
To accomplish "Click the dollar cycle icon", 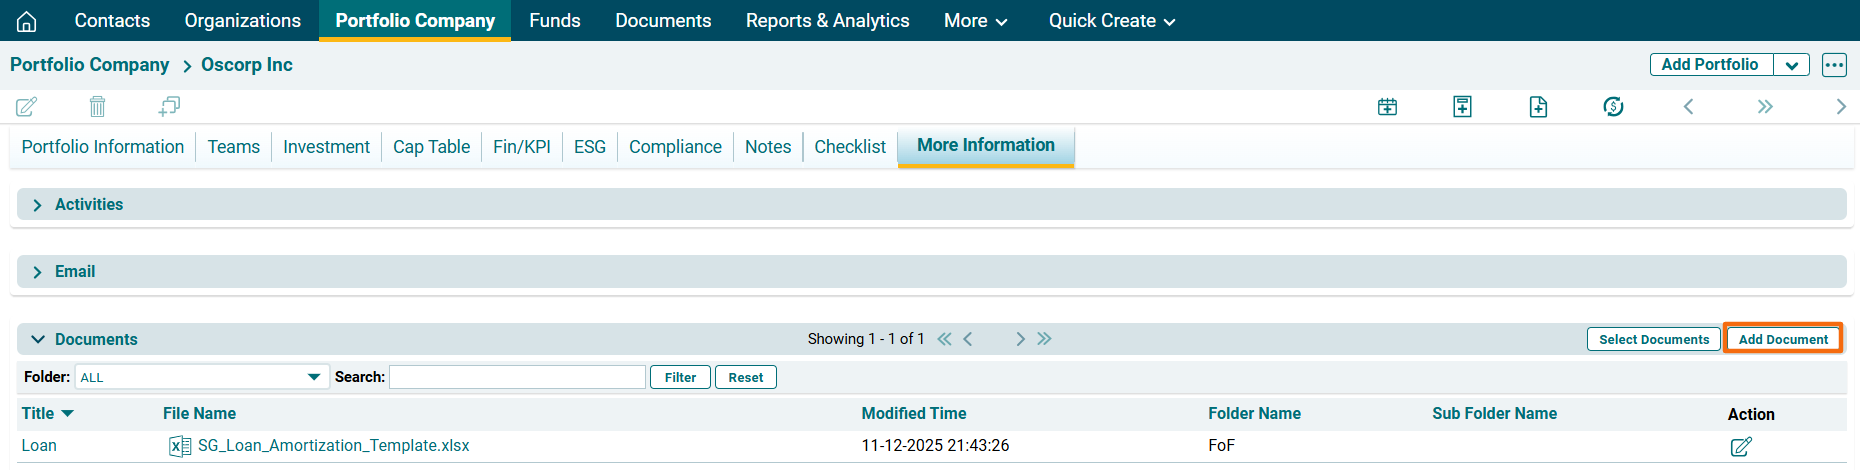I will (1613, 107).
